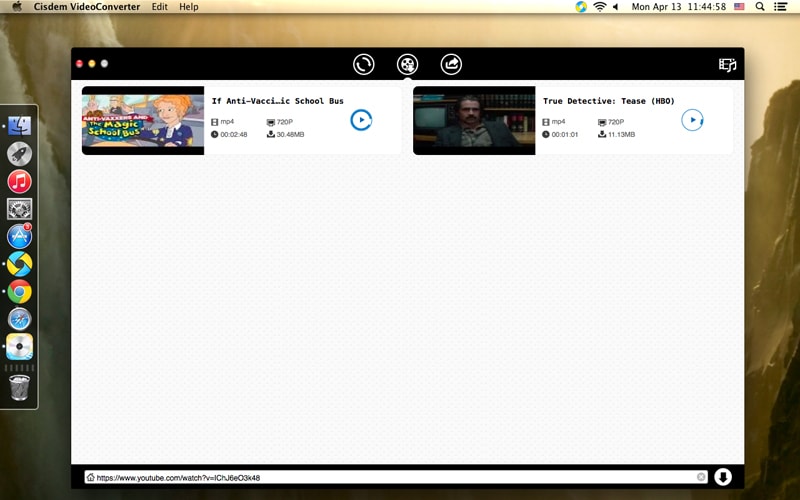This screenshot has height=500, width=800.
Task: Click the YouTube URL input field
Action: point(396,478)
